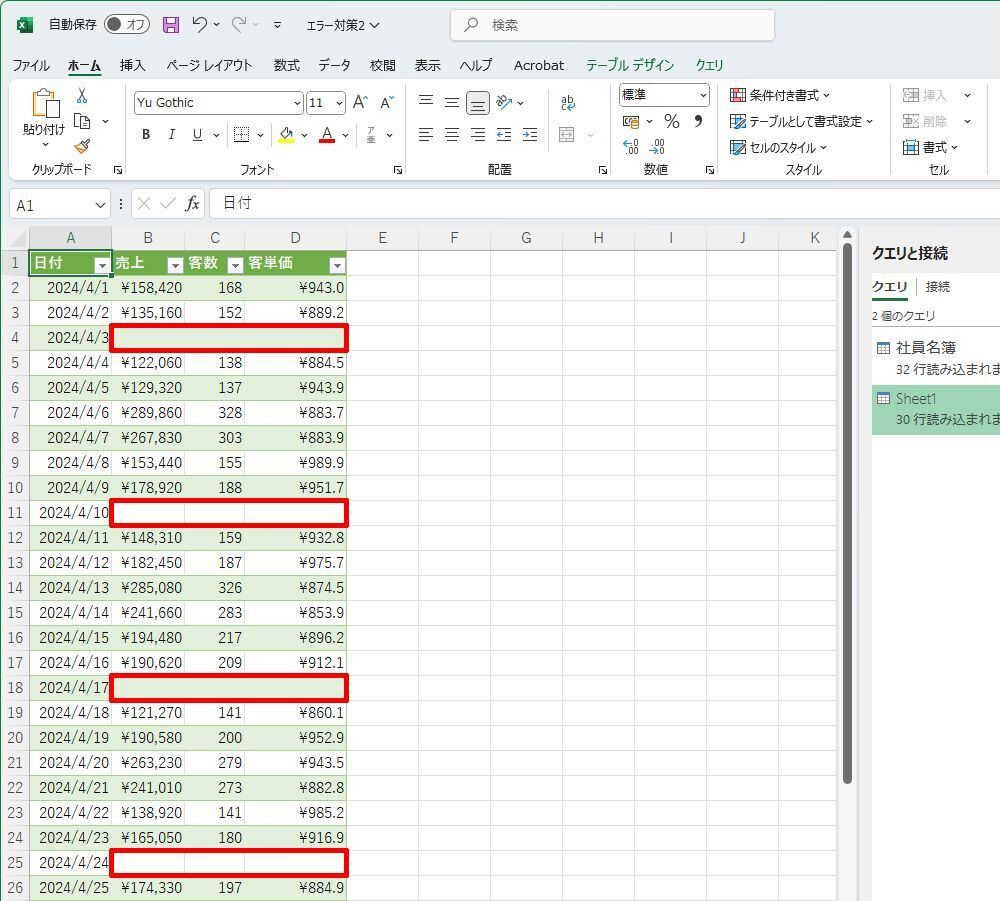Click the Borders grid icon
The width and height of the screenshot is (1000, 901).
(242, 135)
